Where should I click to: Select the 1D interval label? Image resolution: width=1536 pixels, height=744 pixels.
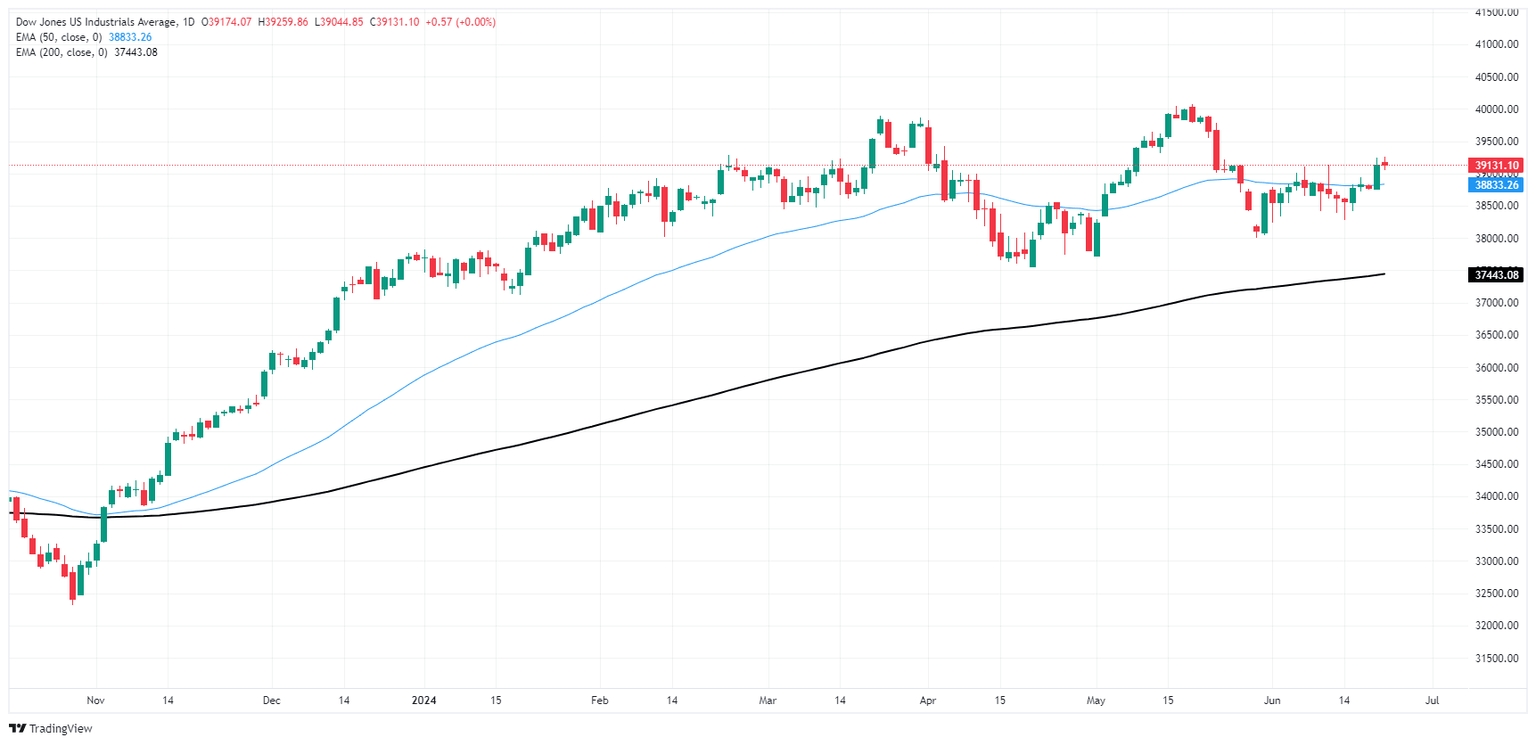[185, 22]
